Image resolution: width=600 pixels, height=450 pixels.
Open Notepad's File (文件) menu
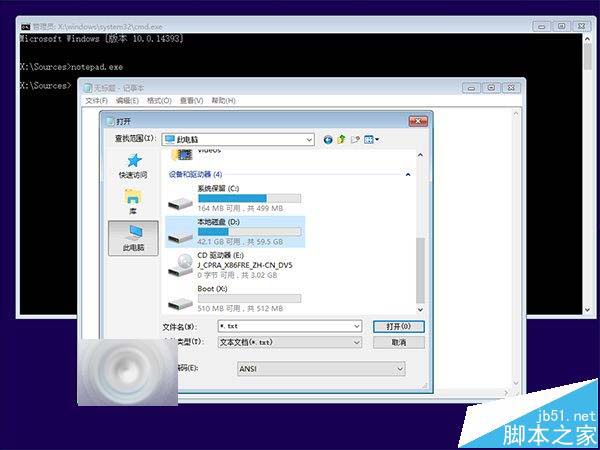[97, 100]
